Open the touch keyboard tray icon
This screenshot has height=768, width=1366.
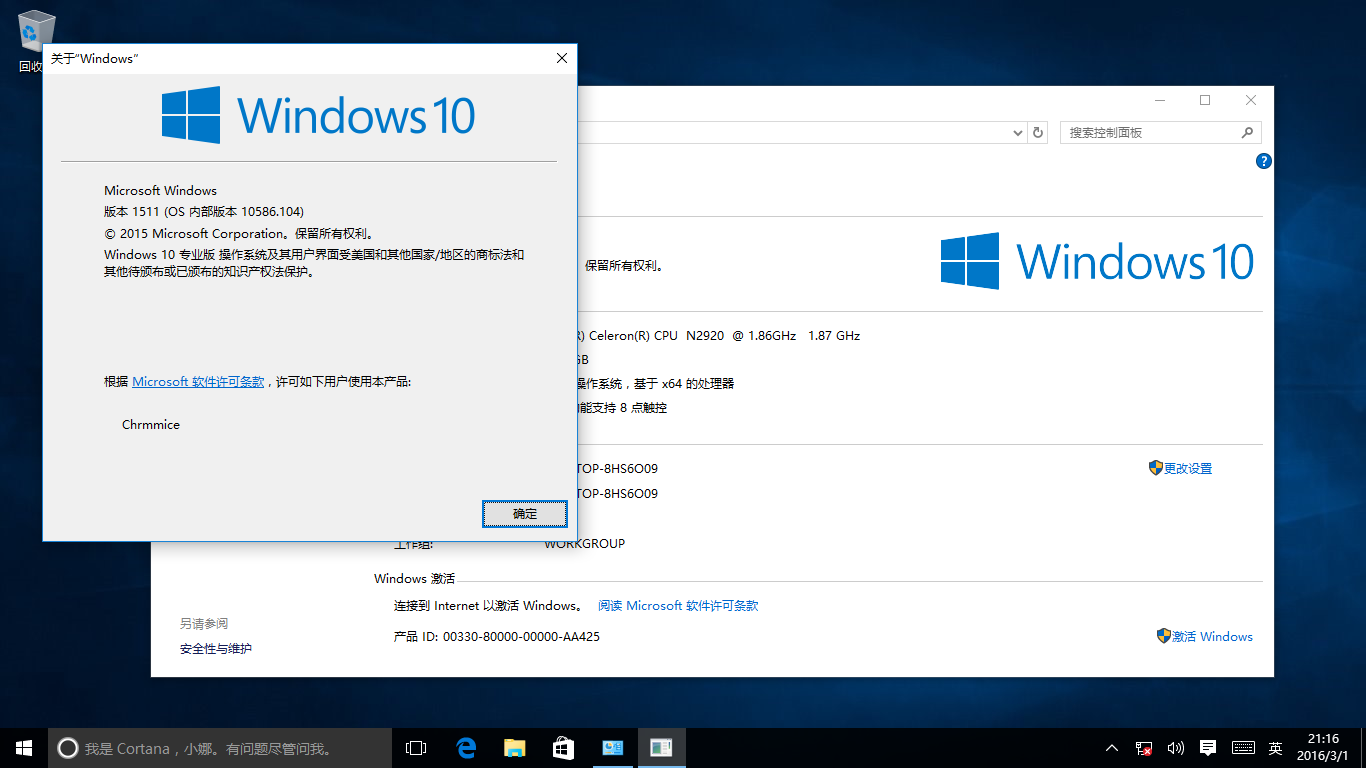point(1243,748)
